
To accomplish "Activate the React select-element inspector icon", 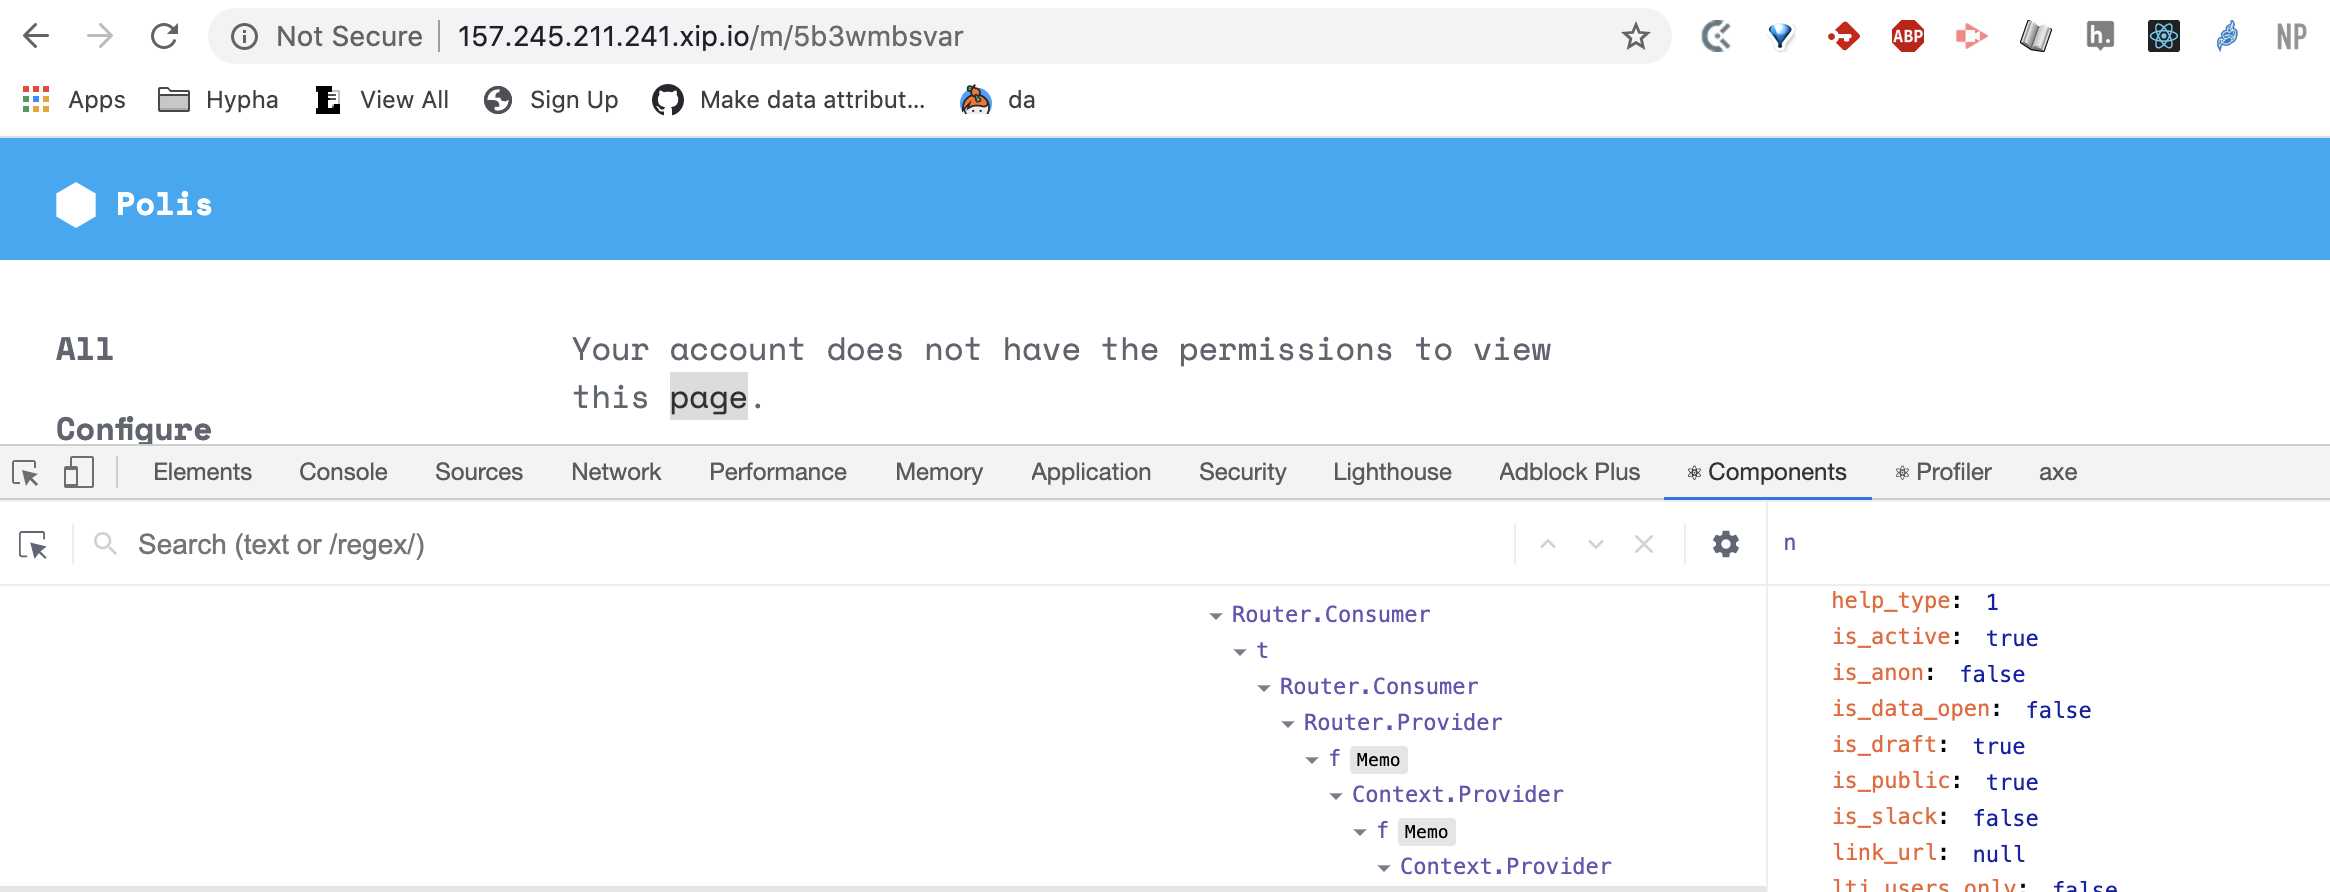I will (x=33, y=545).
